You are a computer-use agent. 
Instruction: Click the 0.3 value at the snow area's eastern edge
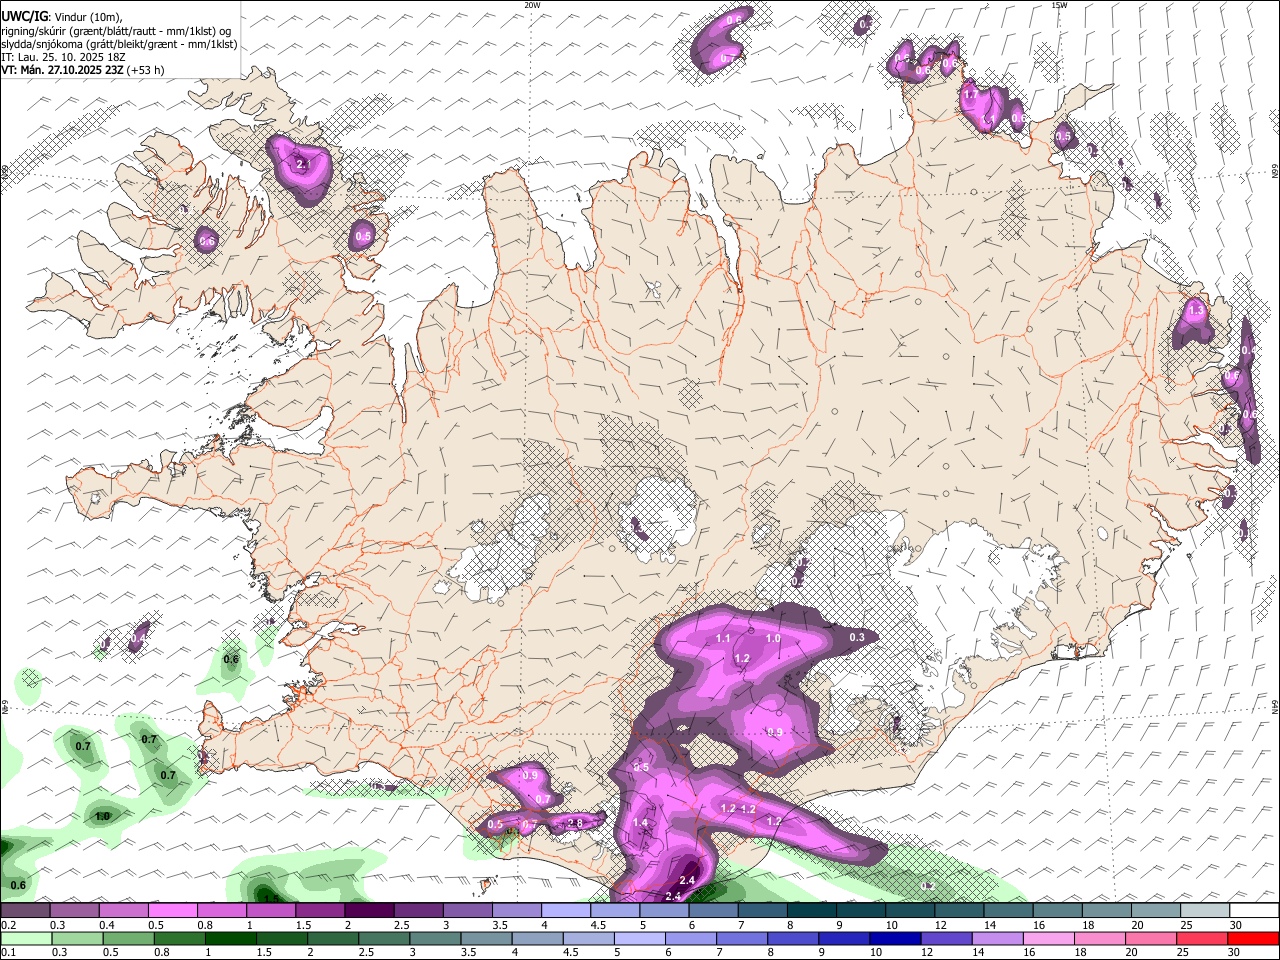857,637
